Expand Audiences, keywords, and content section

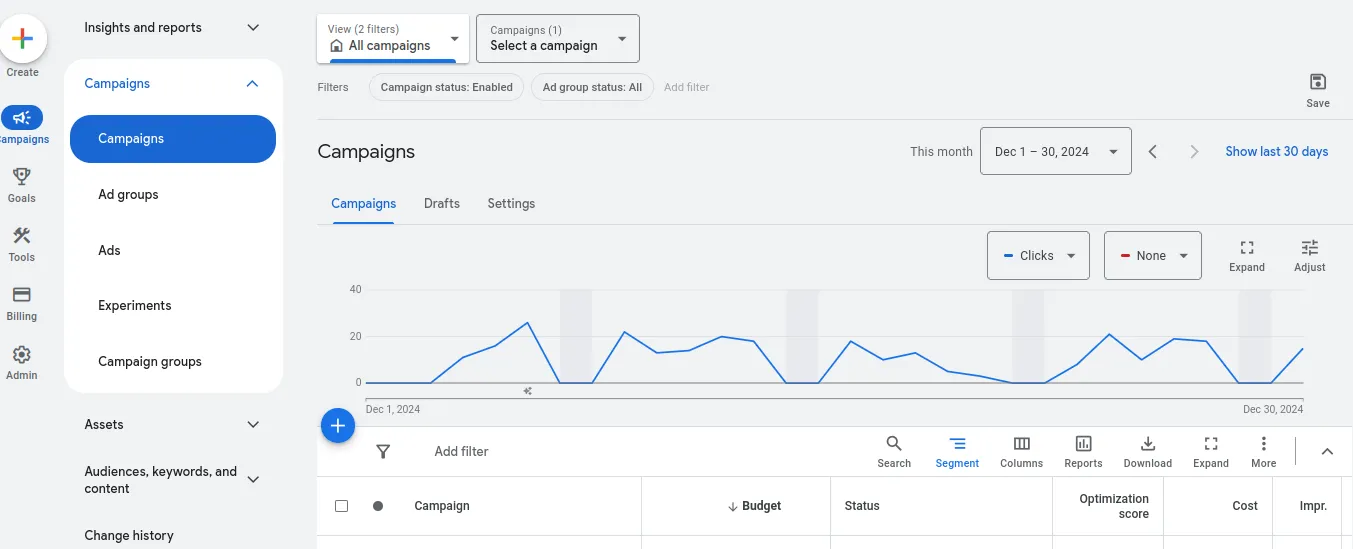pyautogui.click(x=253, y=480)
